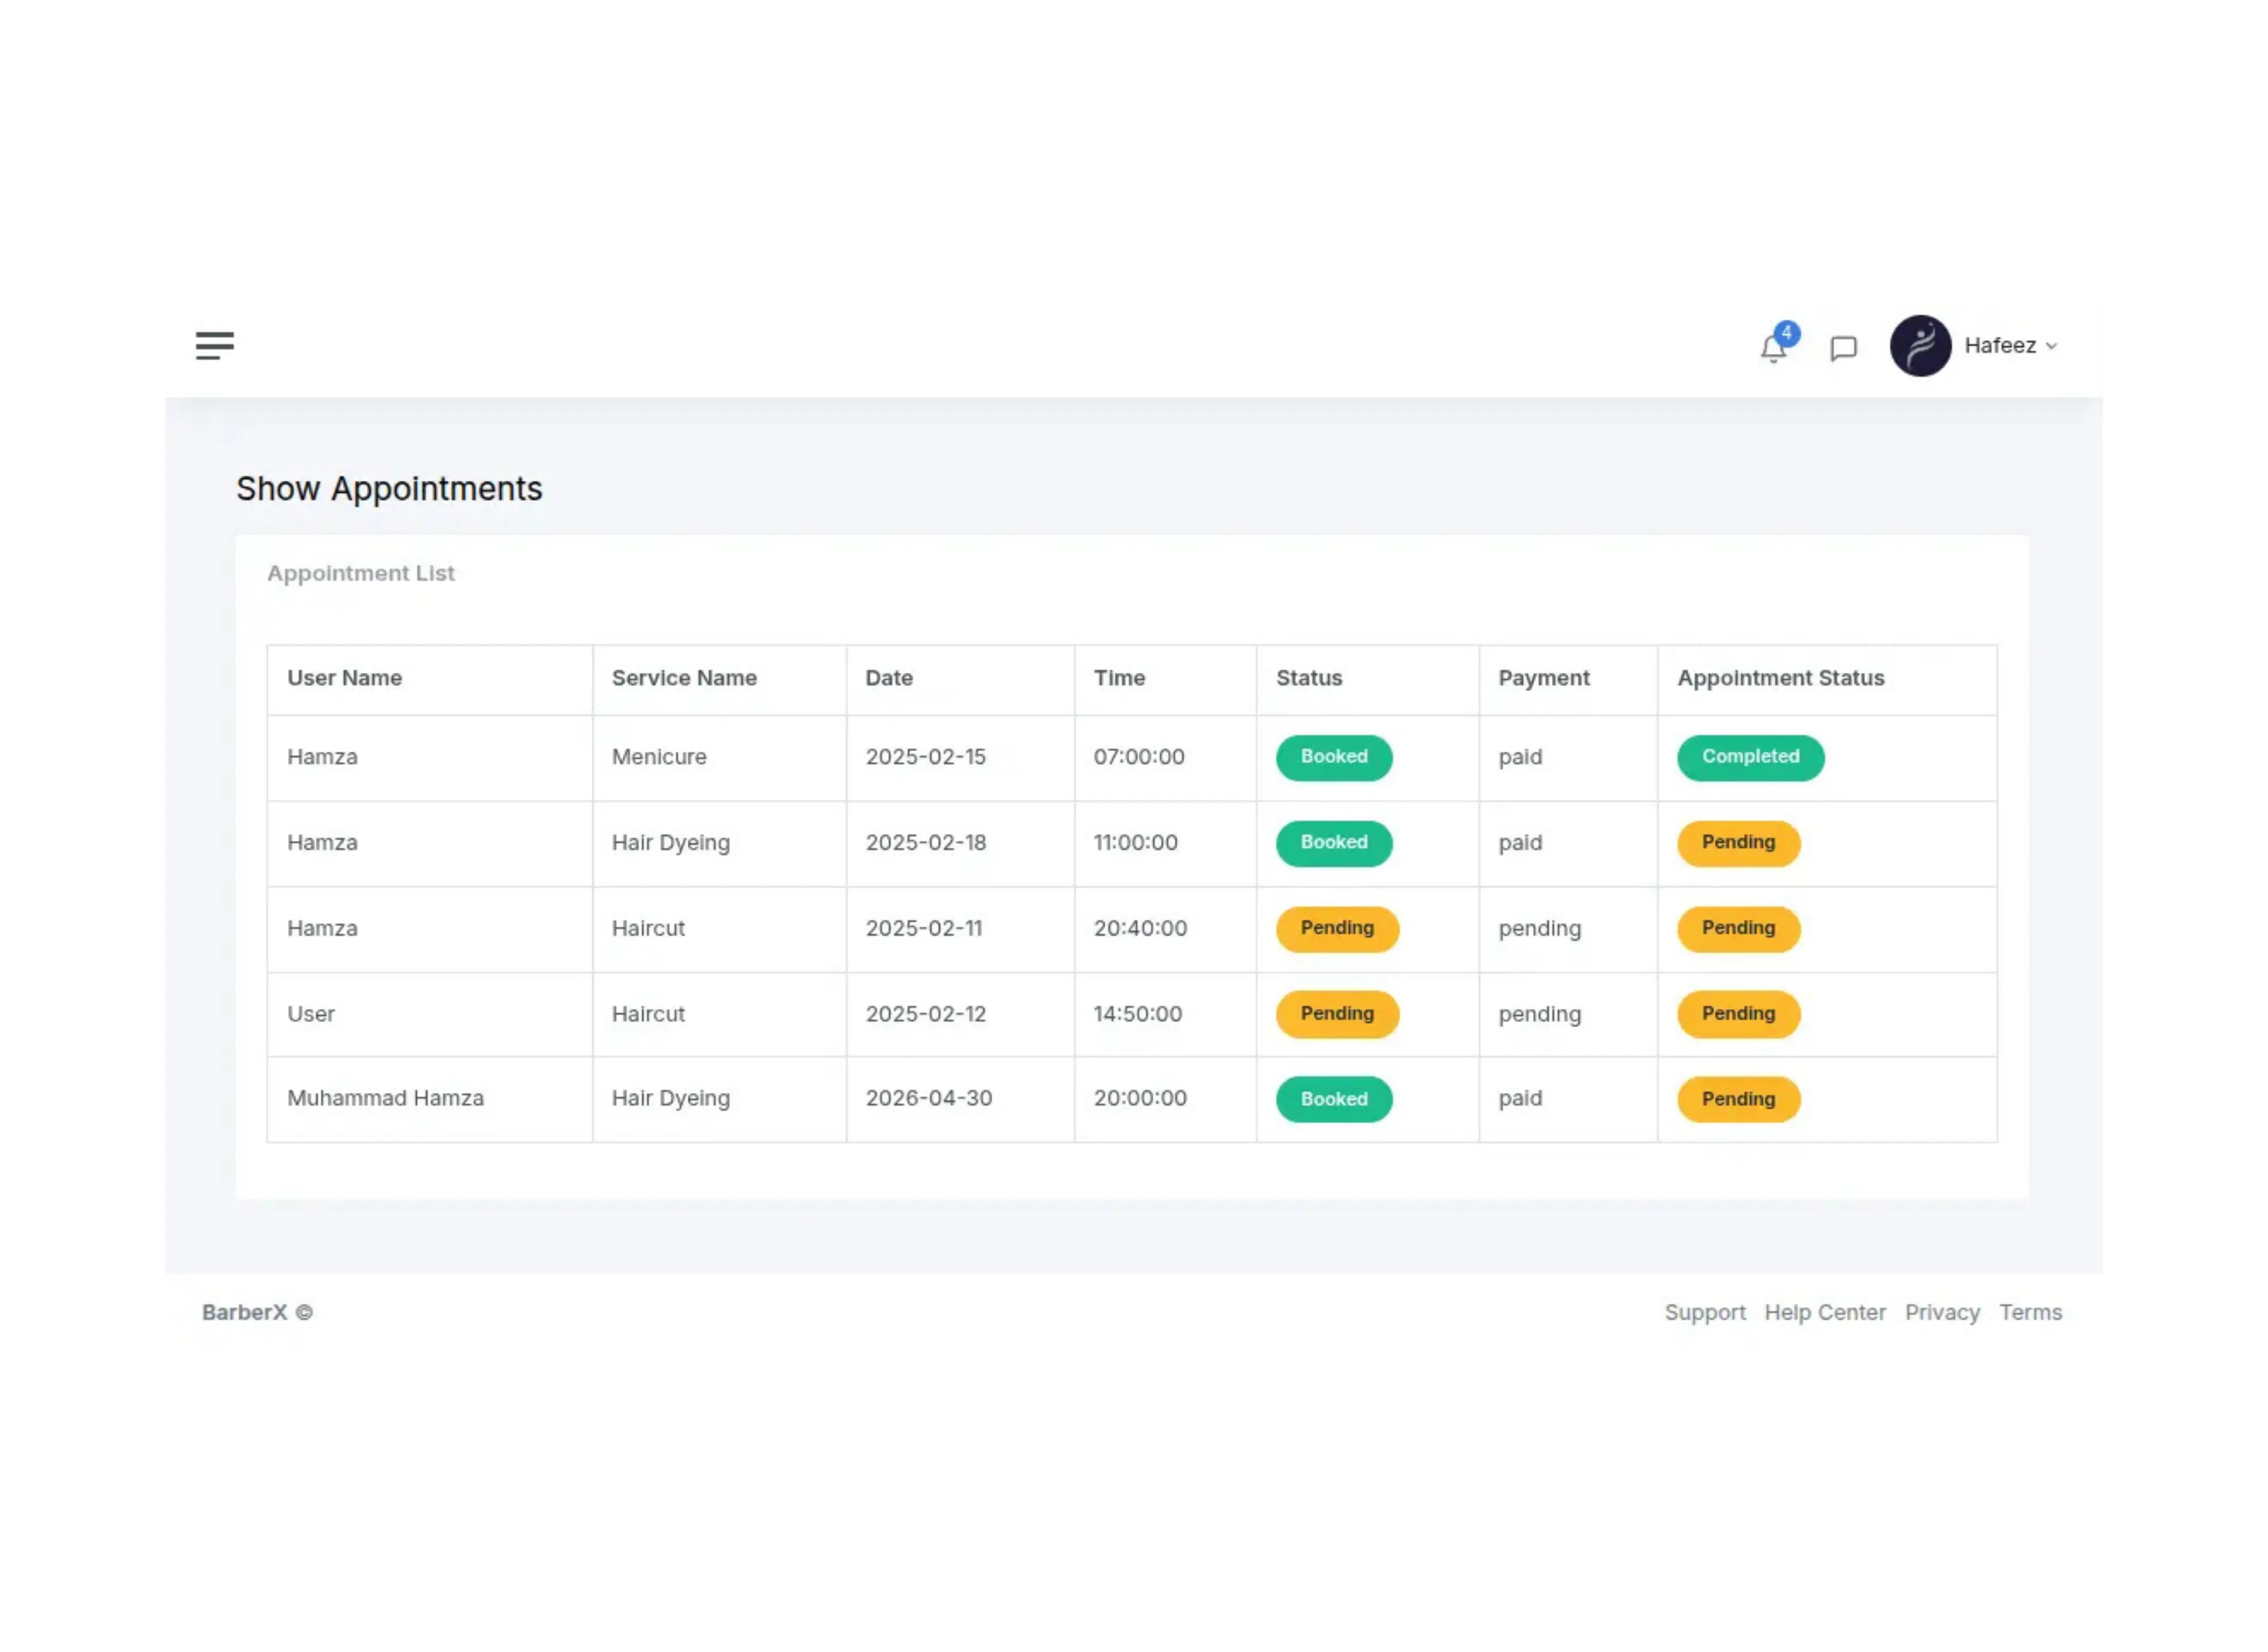Select the time 07:00:00 cell
Image resolution: width=2268 pixels, height=1652 pixels.
1166,758
